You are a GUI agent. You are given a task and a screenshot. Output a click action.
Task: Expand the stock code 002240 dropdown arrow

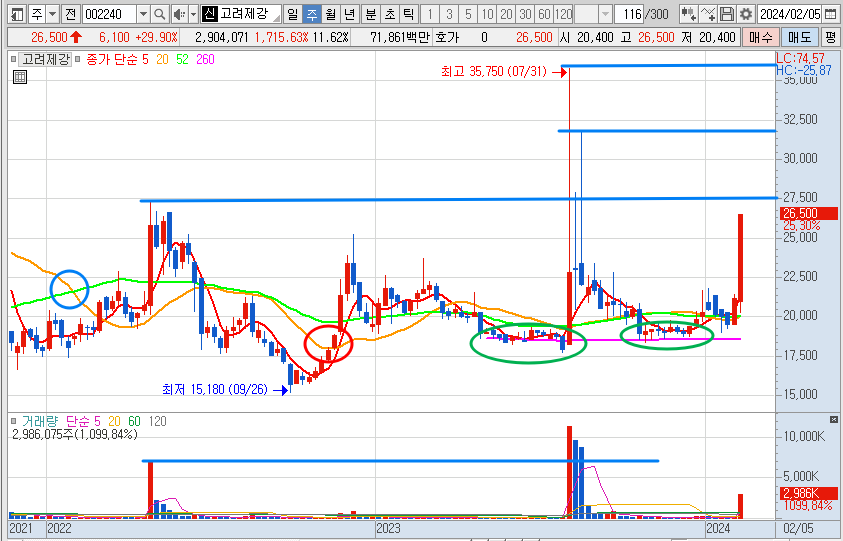tap(143, 14)
